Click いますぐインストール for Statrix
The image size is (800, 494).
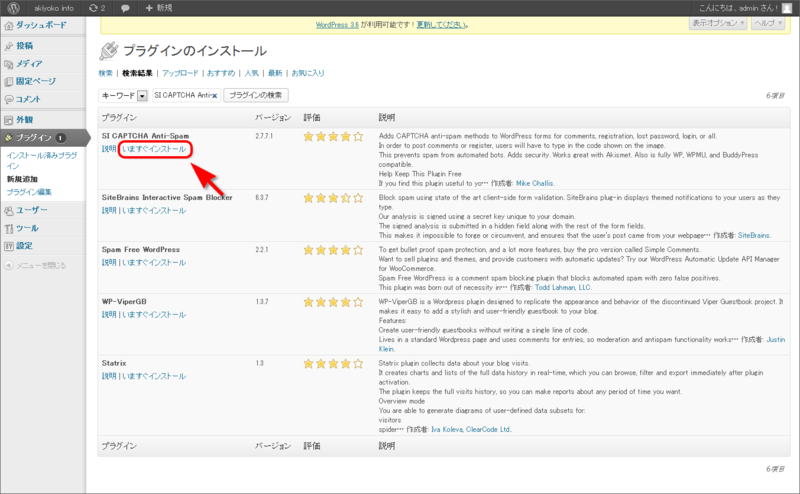coord(154,376)
